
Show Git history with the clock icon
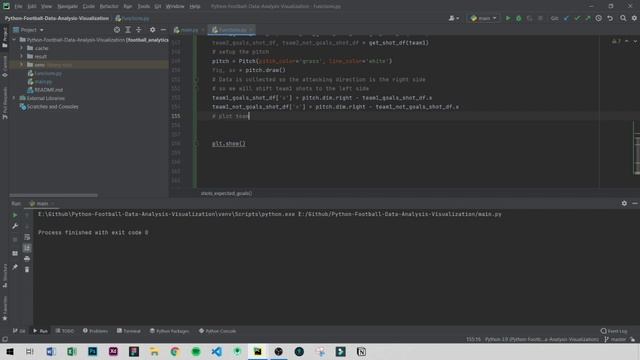[599, 18]
